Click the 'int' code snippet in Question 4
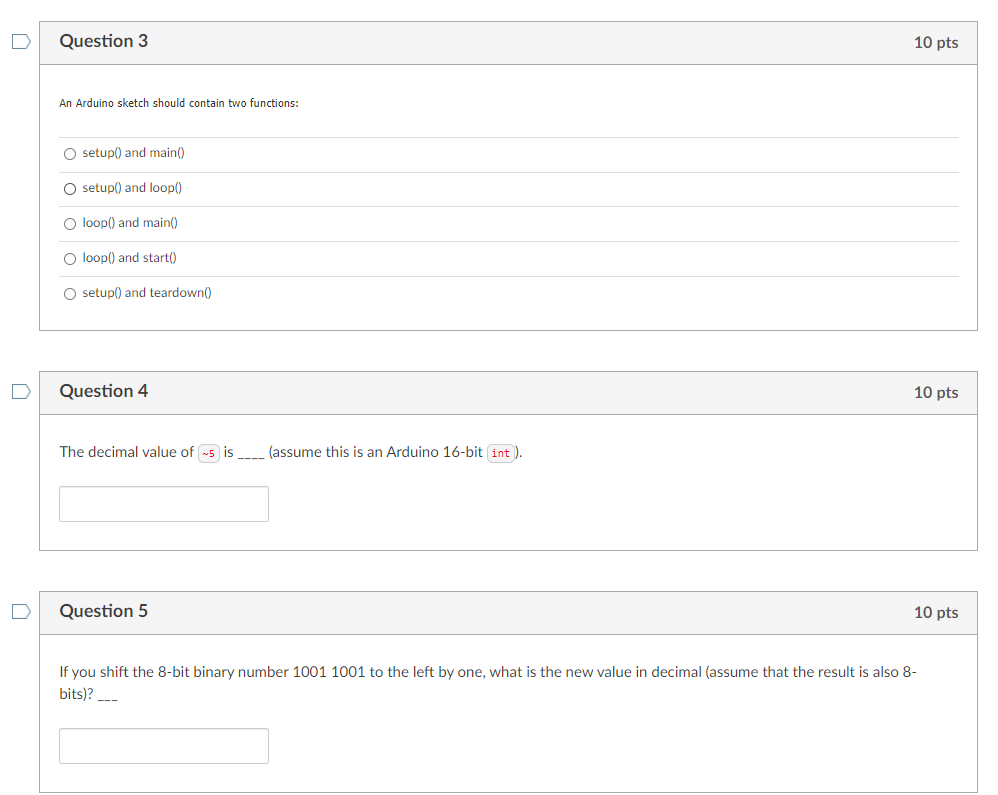The height and width of the screenshot is (795, 998). coord(501,453)
